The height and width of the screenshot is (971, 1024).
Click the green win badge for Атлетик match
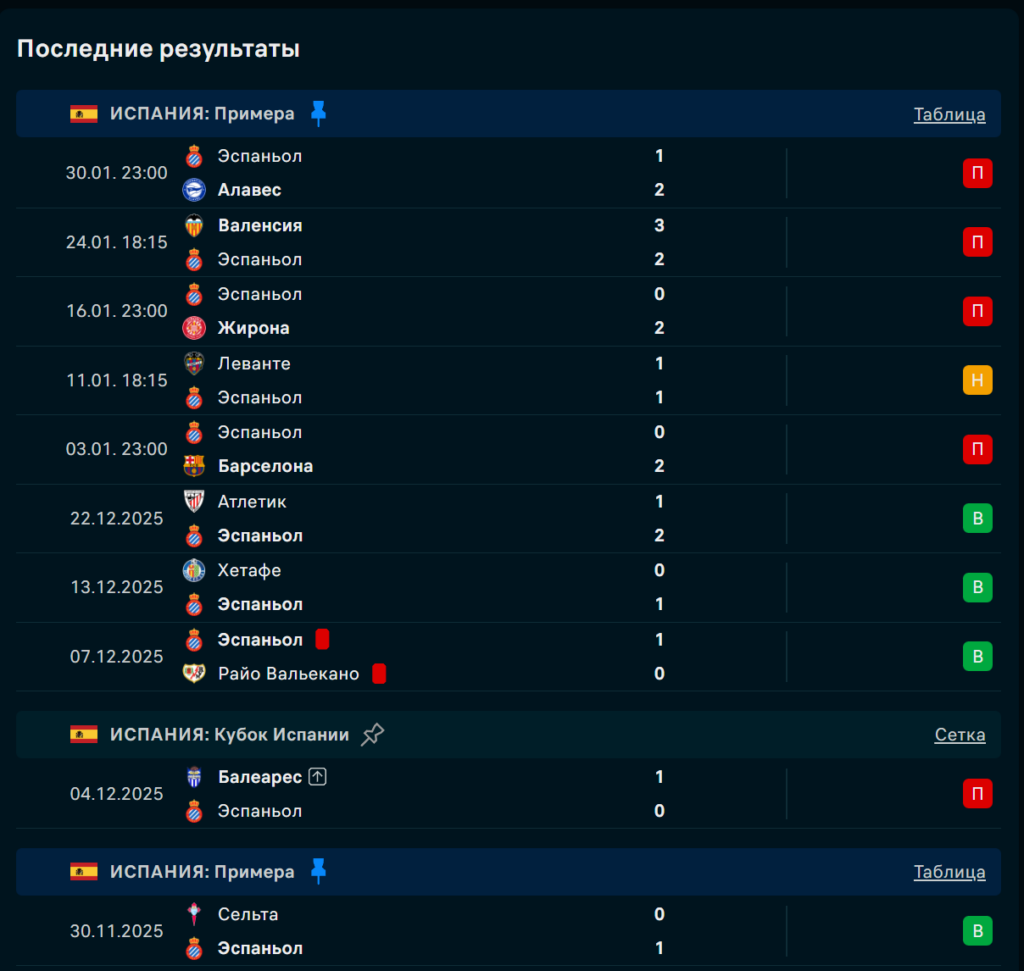click(x=977, y=518)
